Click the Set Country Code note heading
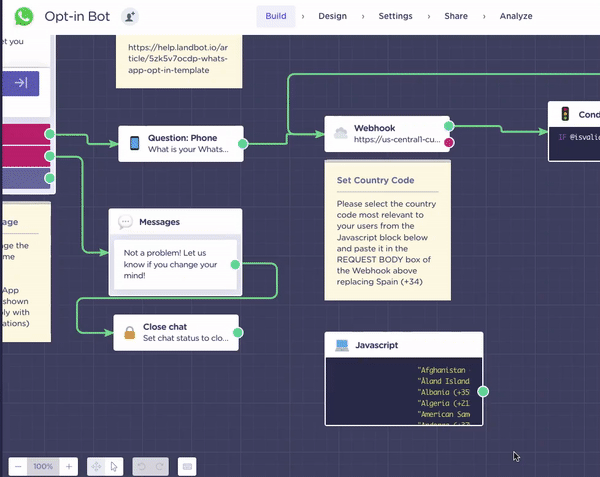Screen dimensions: 600x477 [375, 180]
